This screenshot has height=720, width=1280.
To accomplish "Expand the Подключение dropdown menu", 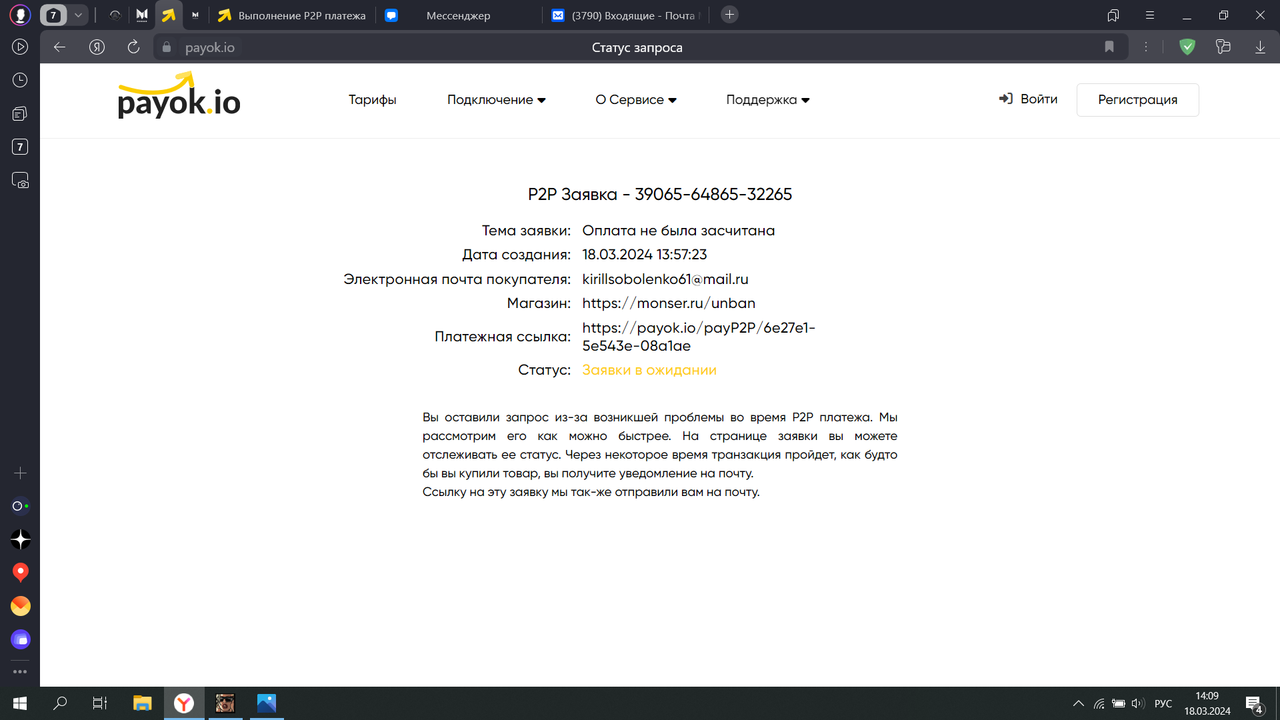I will 496,100.
